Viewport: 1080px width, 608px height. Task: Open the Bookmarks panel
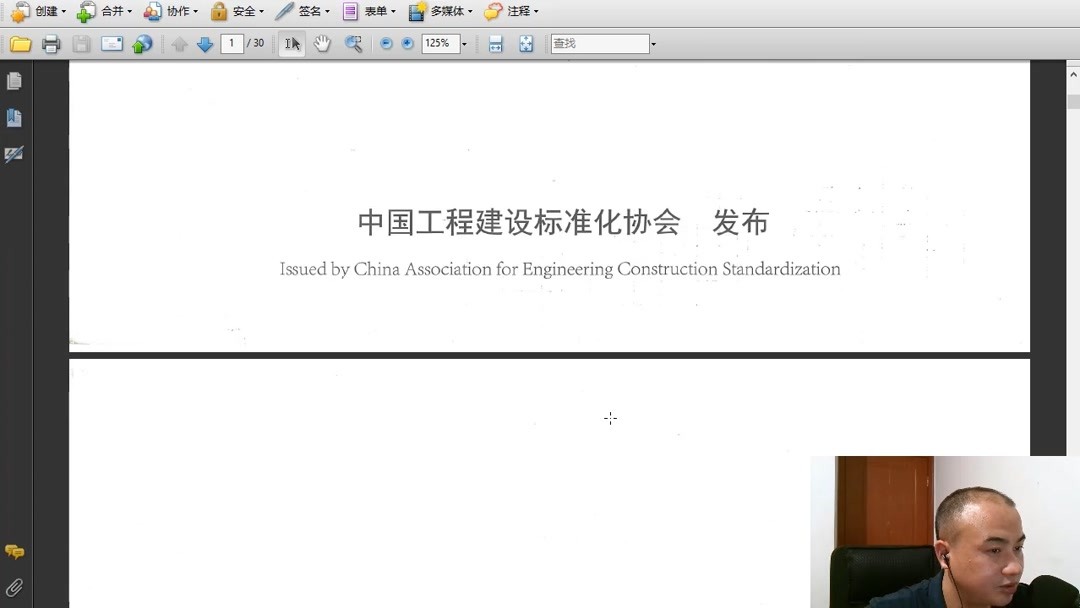click(x=14, y=117)
